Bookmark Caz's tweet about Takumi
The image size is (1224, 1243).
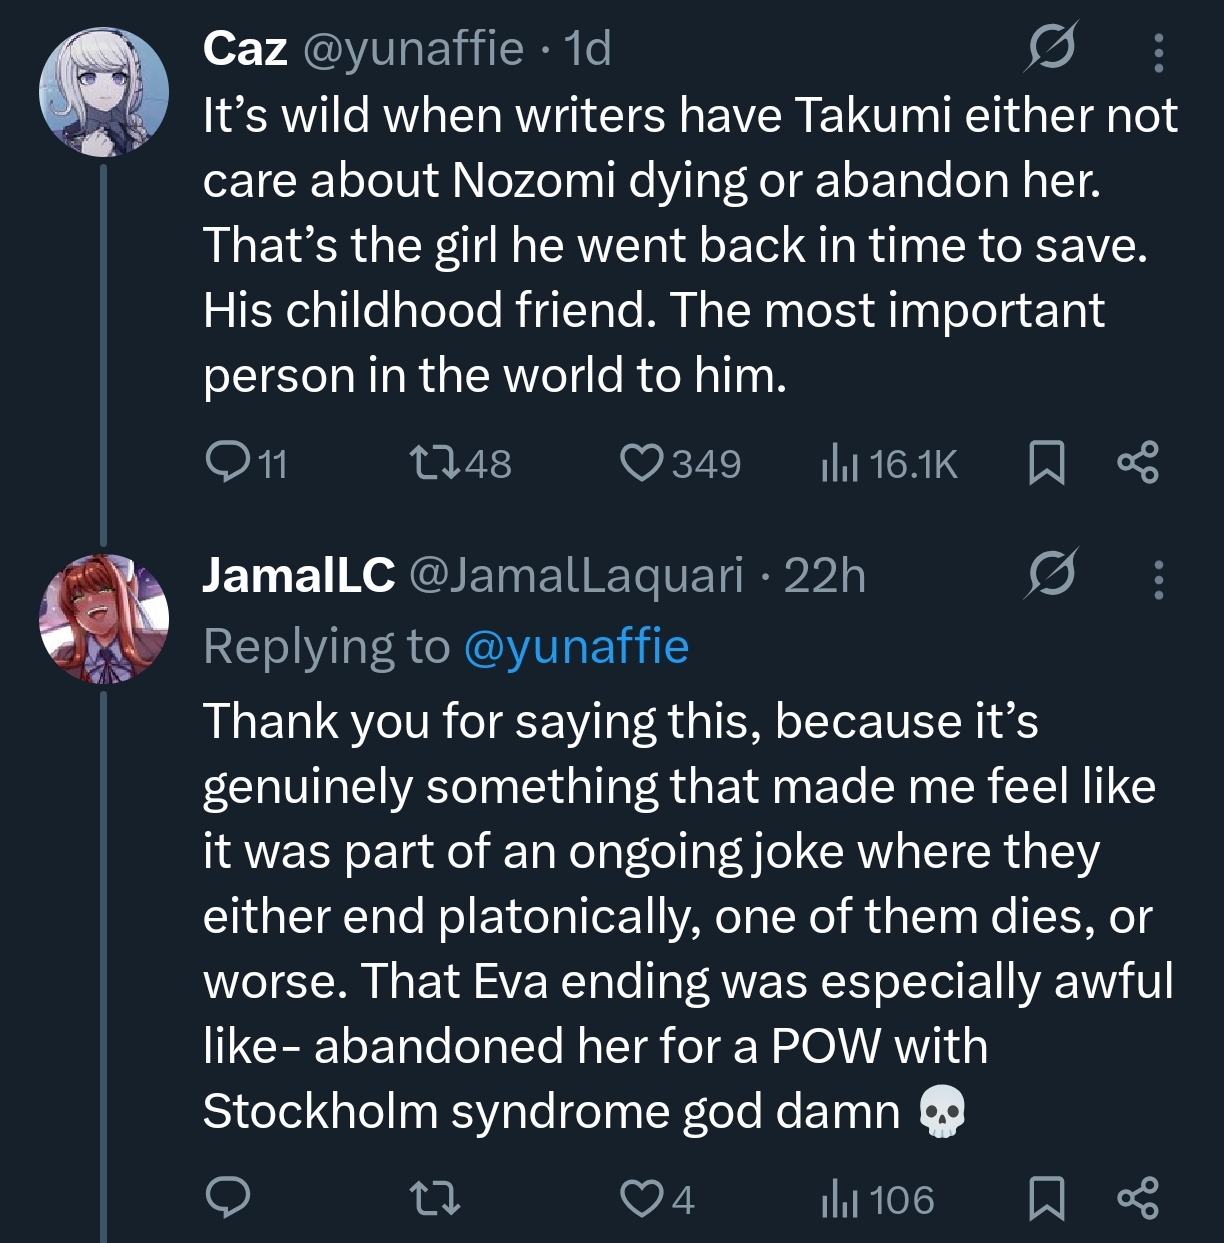1046,463
